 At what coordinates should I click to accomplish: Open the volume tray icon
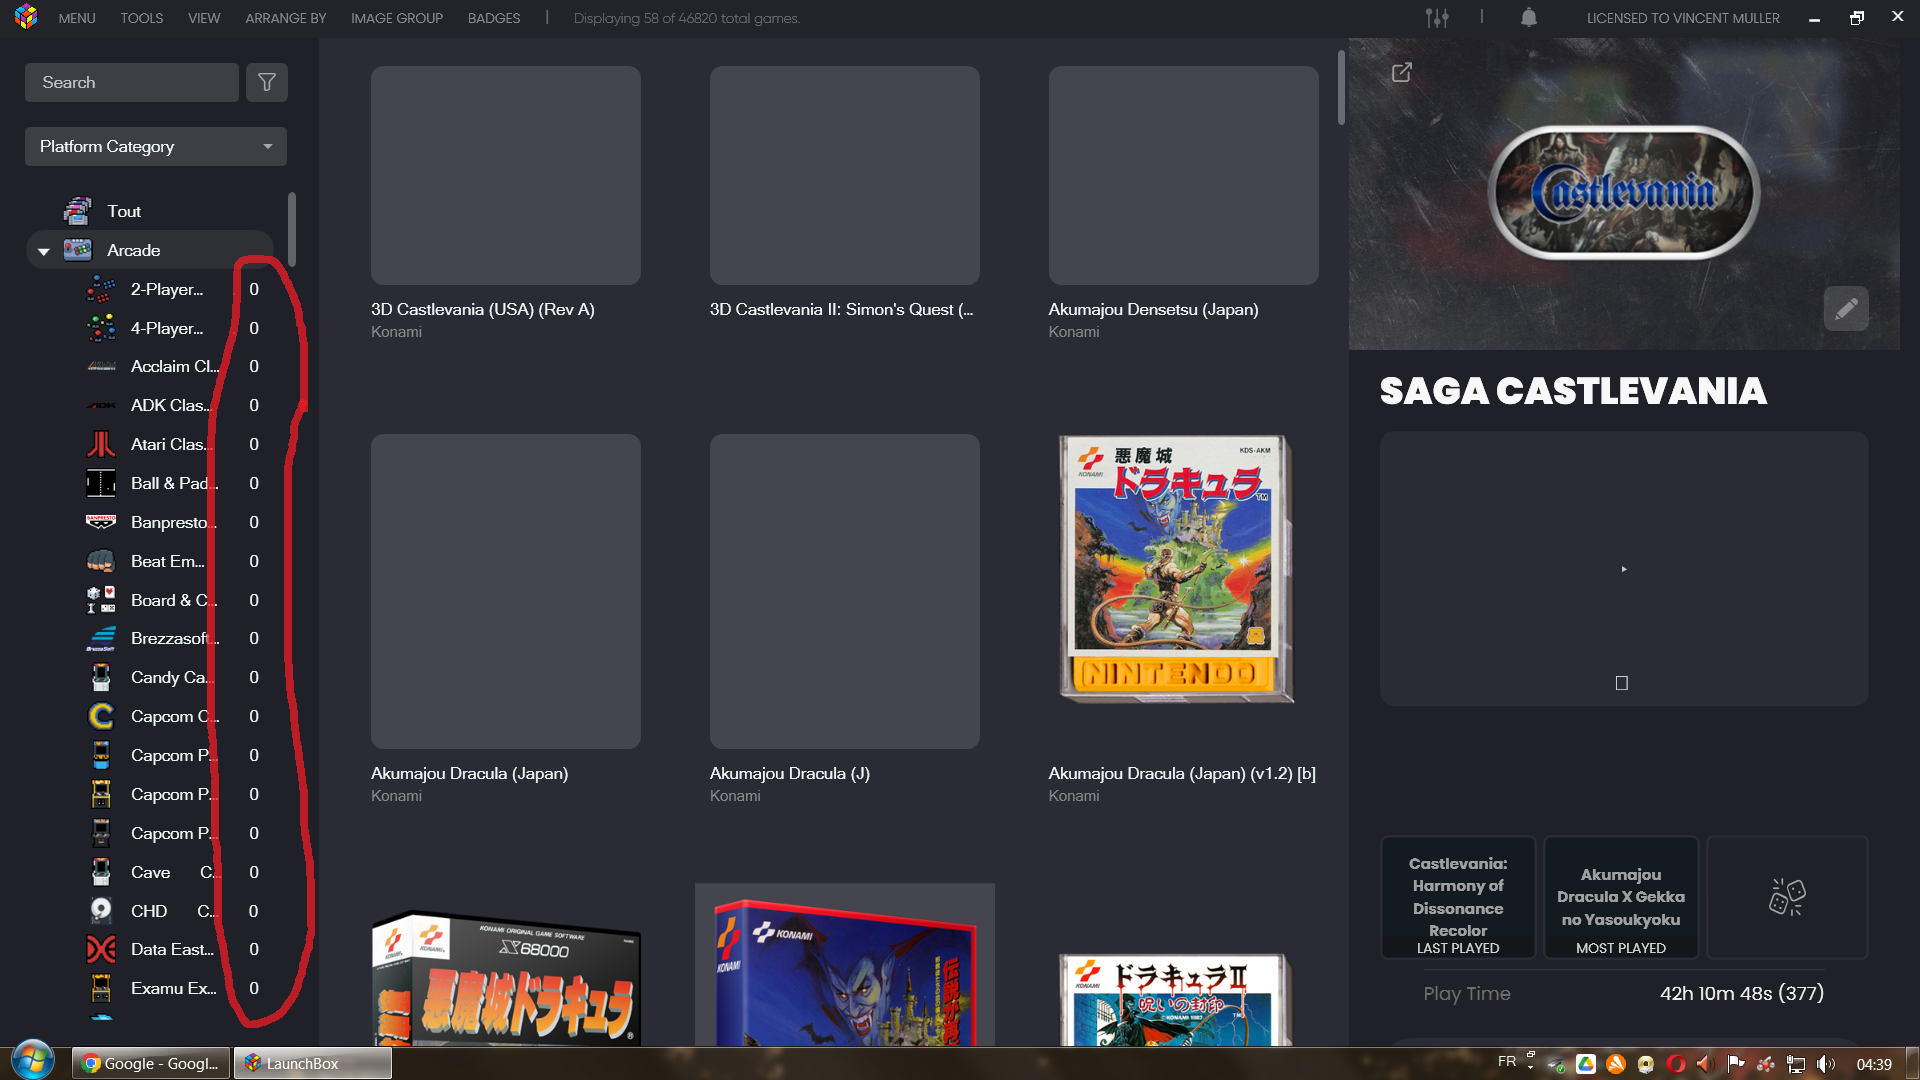click(1826, 1064)
